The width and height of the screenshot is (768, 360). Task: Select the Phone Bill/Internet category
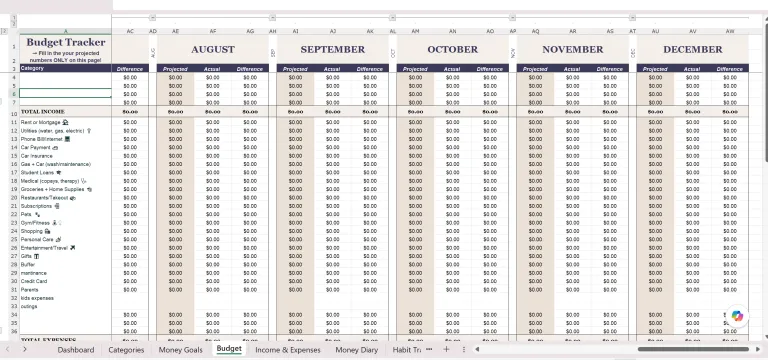[x=65, y=139]
